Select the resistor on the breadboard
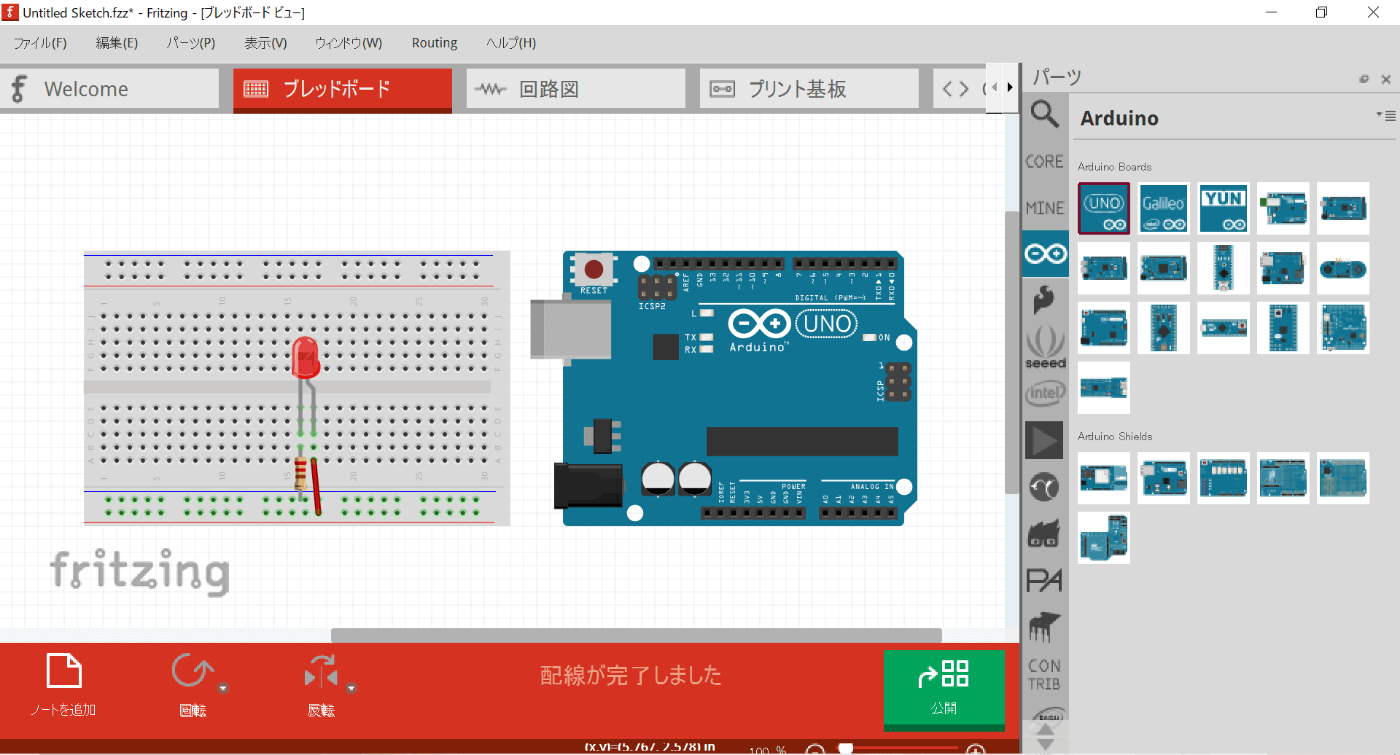Viewport: 1400px width, 755px height. [x=301, y=473]
